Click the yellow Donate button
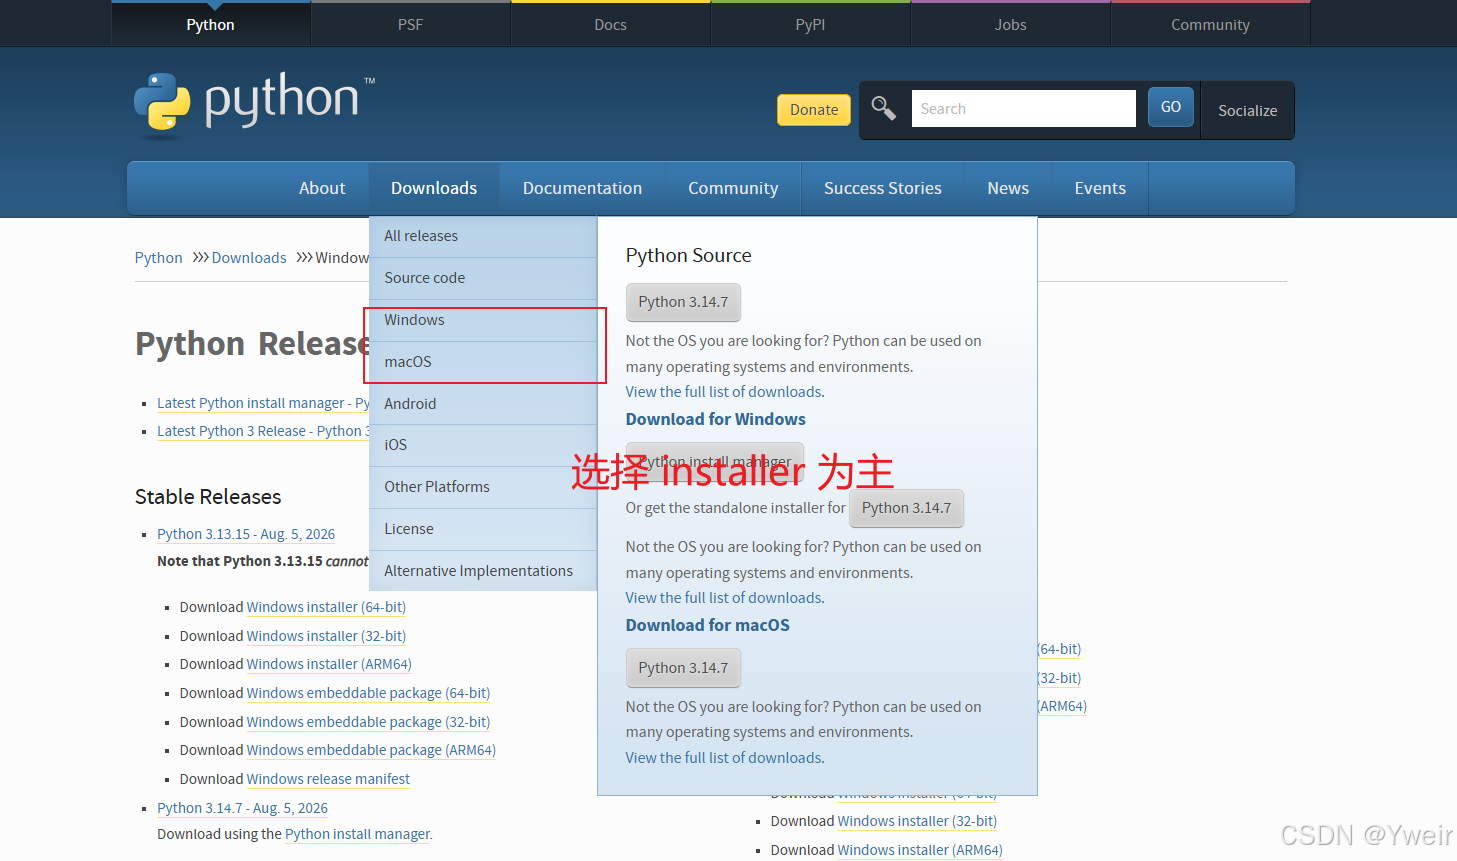The image size is (1457, 861). [x=814, y=110]
